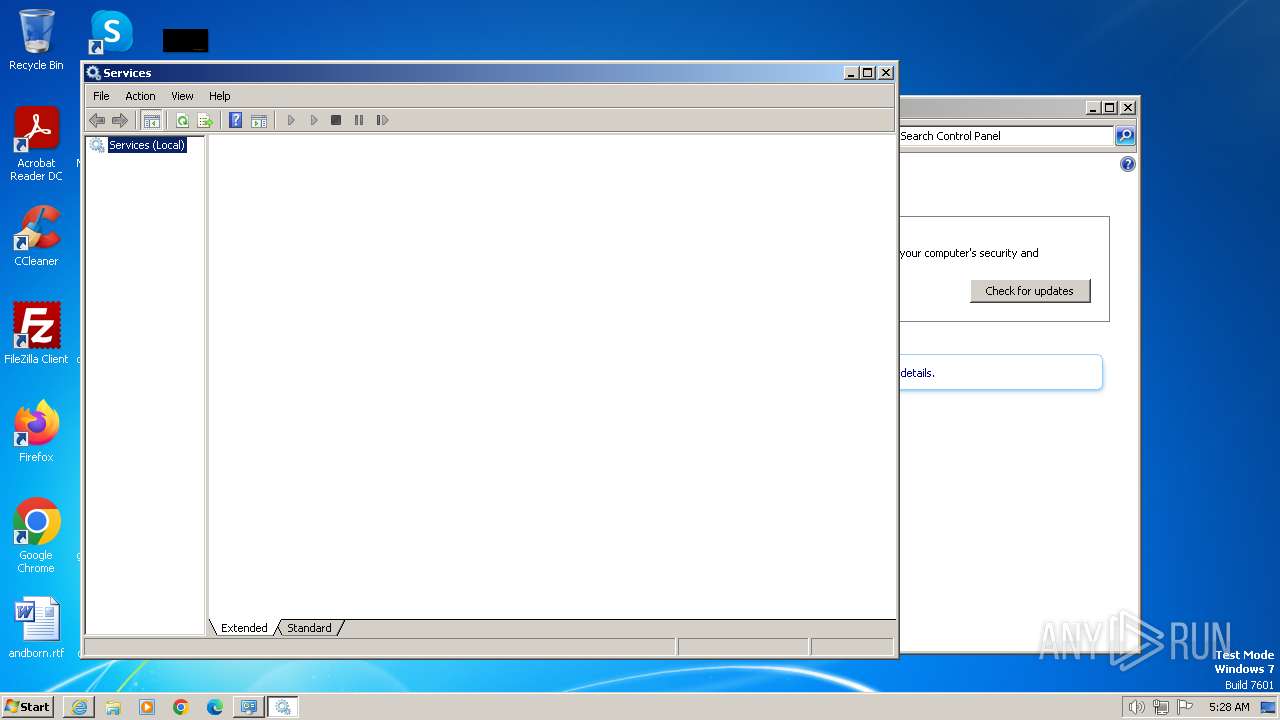
Task: Click the Forward arrow in Services toolbar
Action: point(120,120)
